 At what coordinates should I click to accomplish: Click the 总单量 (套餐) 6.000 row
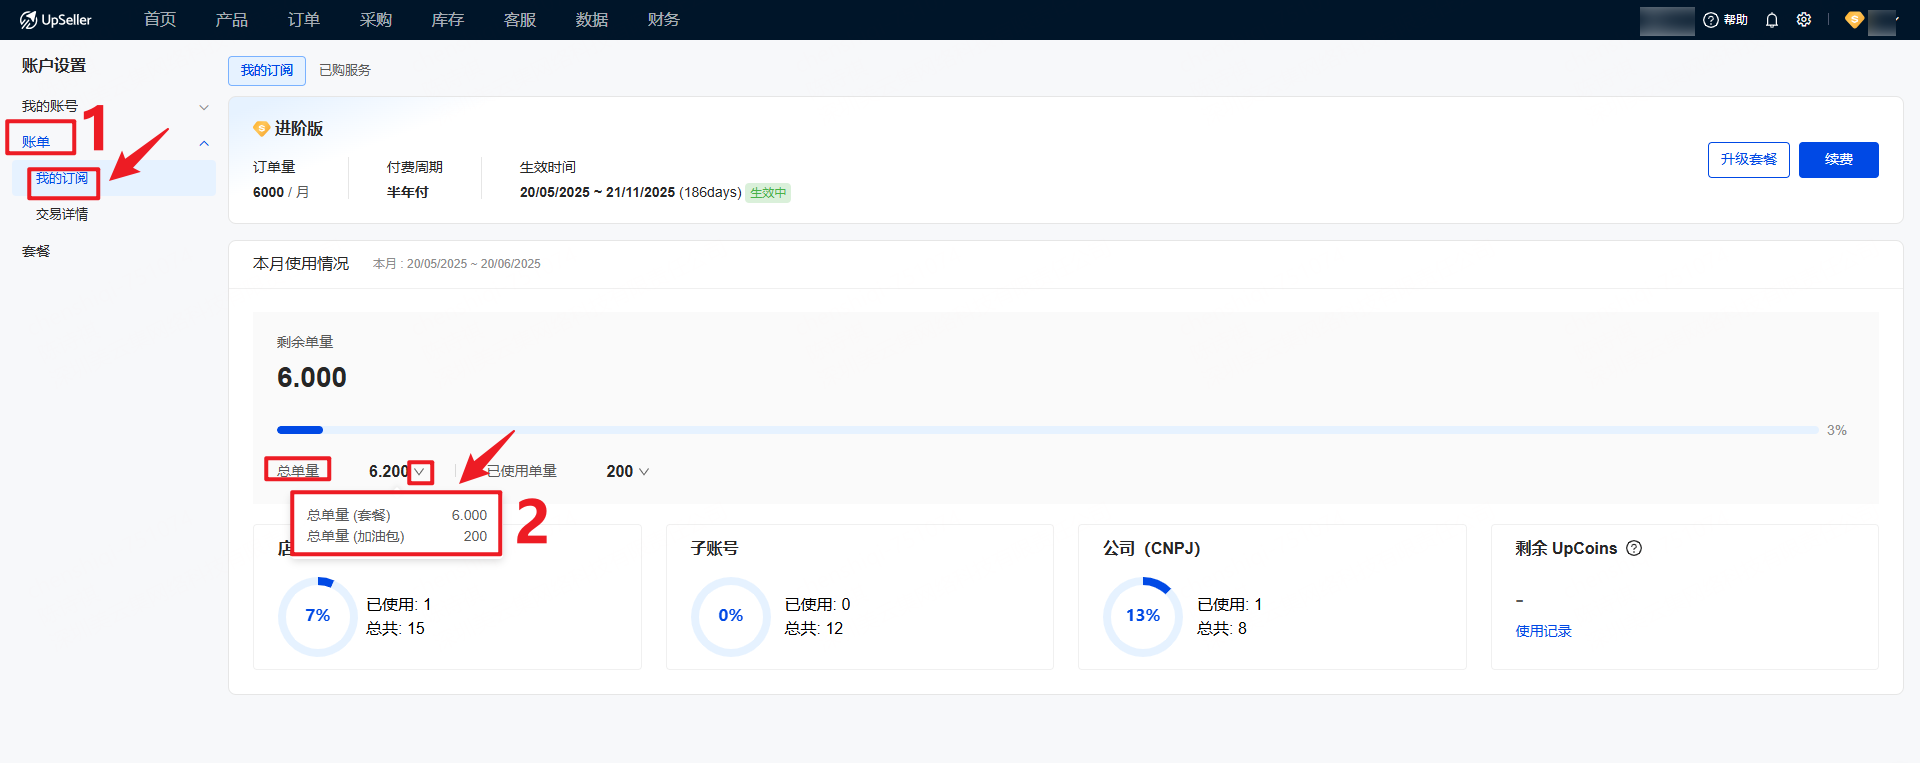point(397,515)
